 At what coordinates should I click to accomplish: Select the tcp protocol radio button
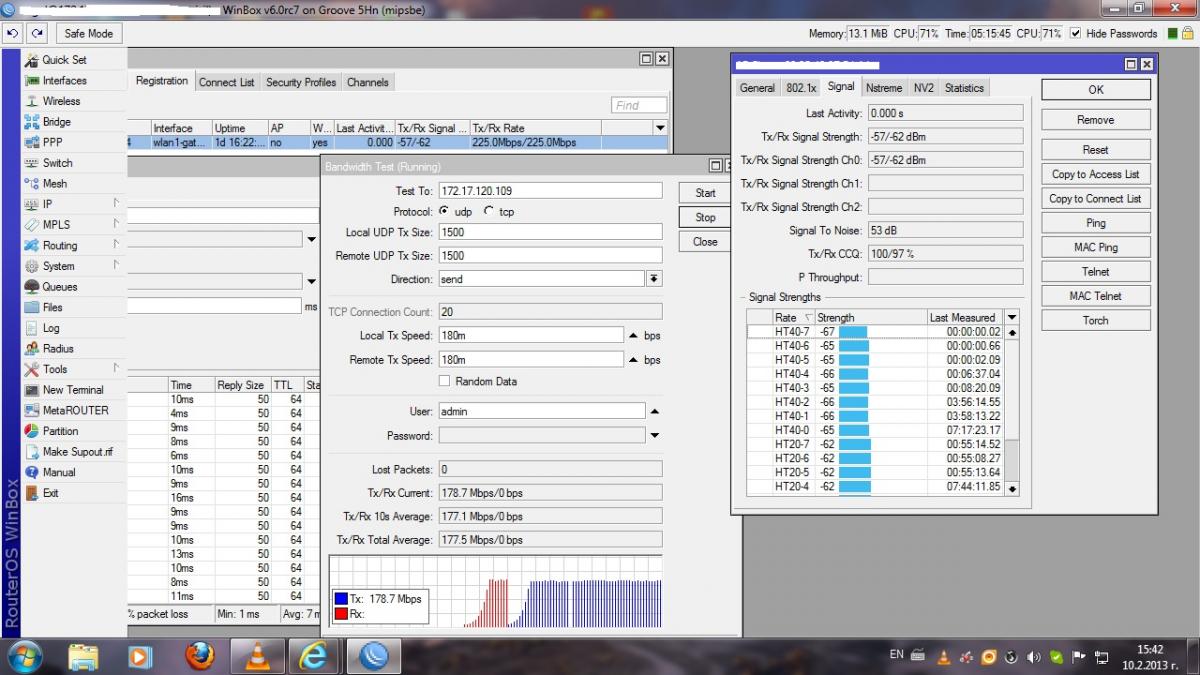489,212
